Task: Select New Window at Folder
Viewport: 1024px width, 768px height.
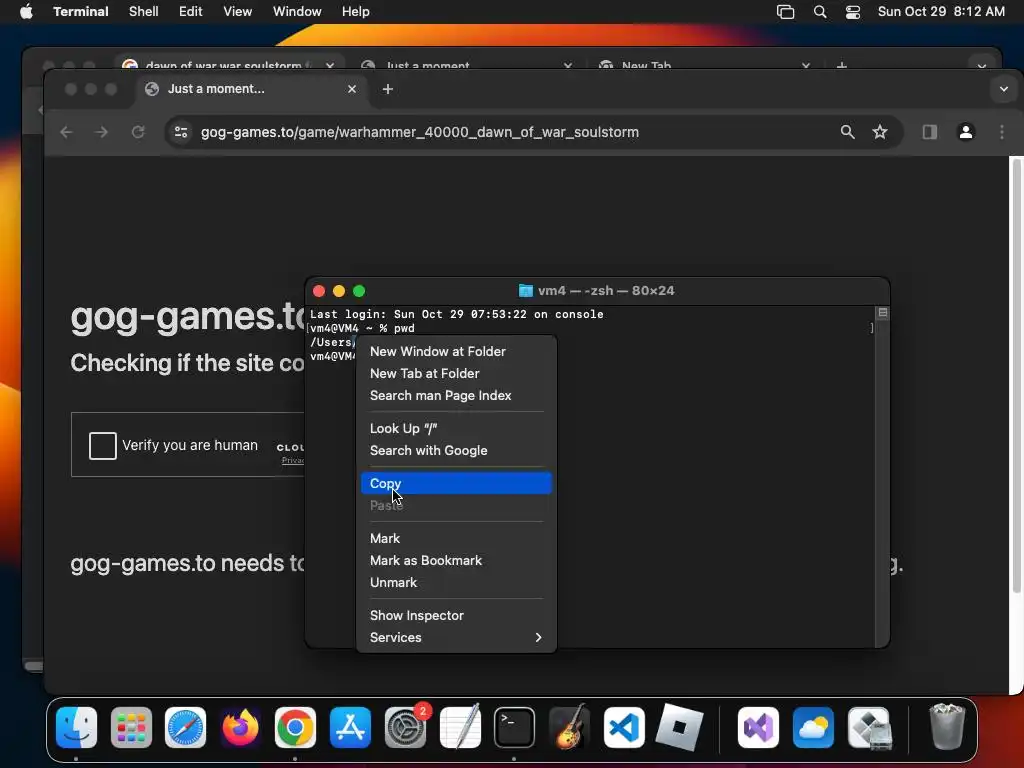Action: pyautogui.click(x=456, y=351)
